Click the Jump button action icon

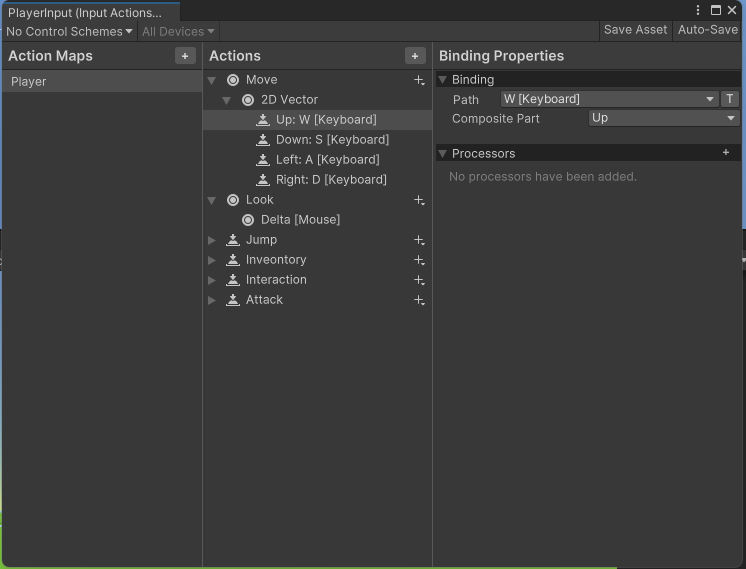(233, 240)
